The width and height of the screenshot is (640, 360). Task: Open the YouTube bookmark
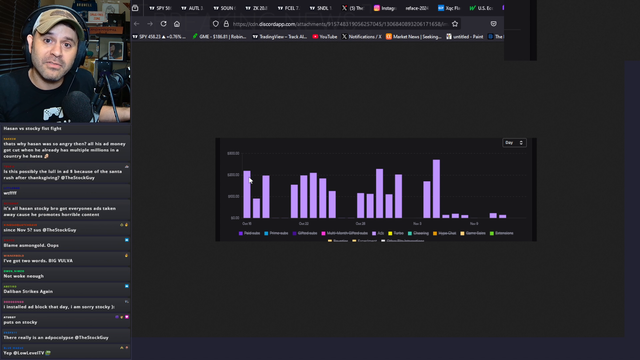(325, 37)
